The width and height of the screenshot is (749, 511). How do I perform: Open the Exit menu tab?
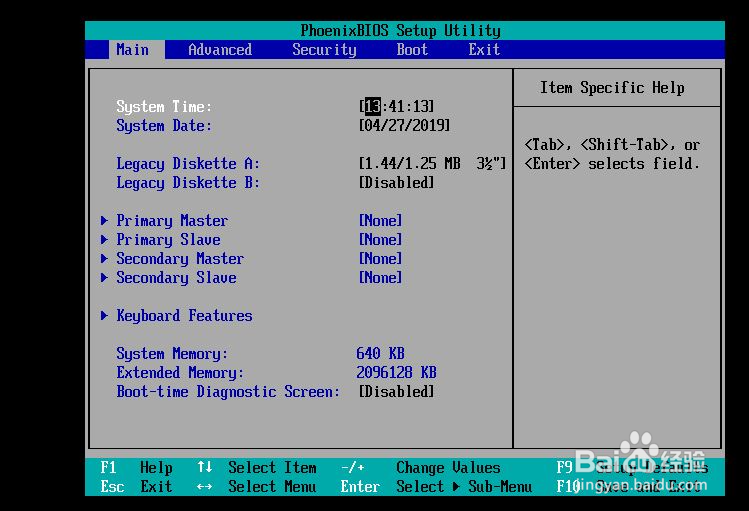click(x=484, y=50)
